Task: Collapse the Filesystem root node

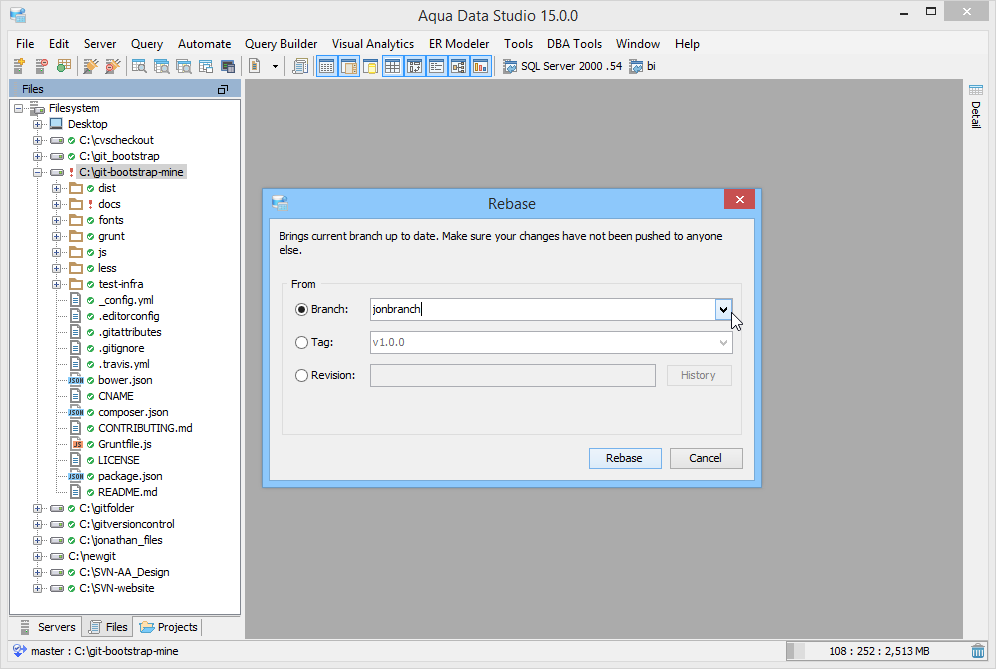Action: coord(18,108)
